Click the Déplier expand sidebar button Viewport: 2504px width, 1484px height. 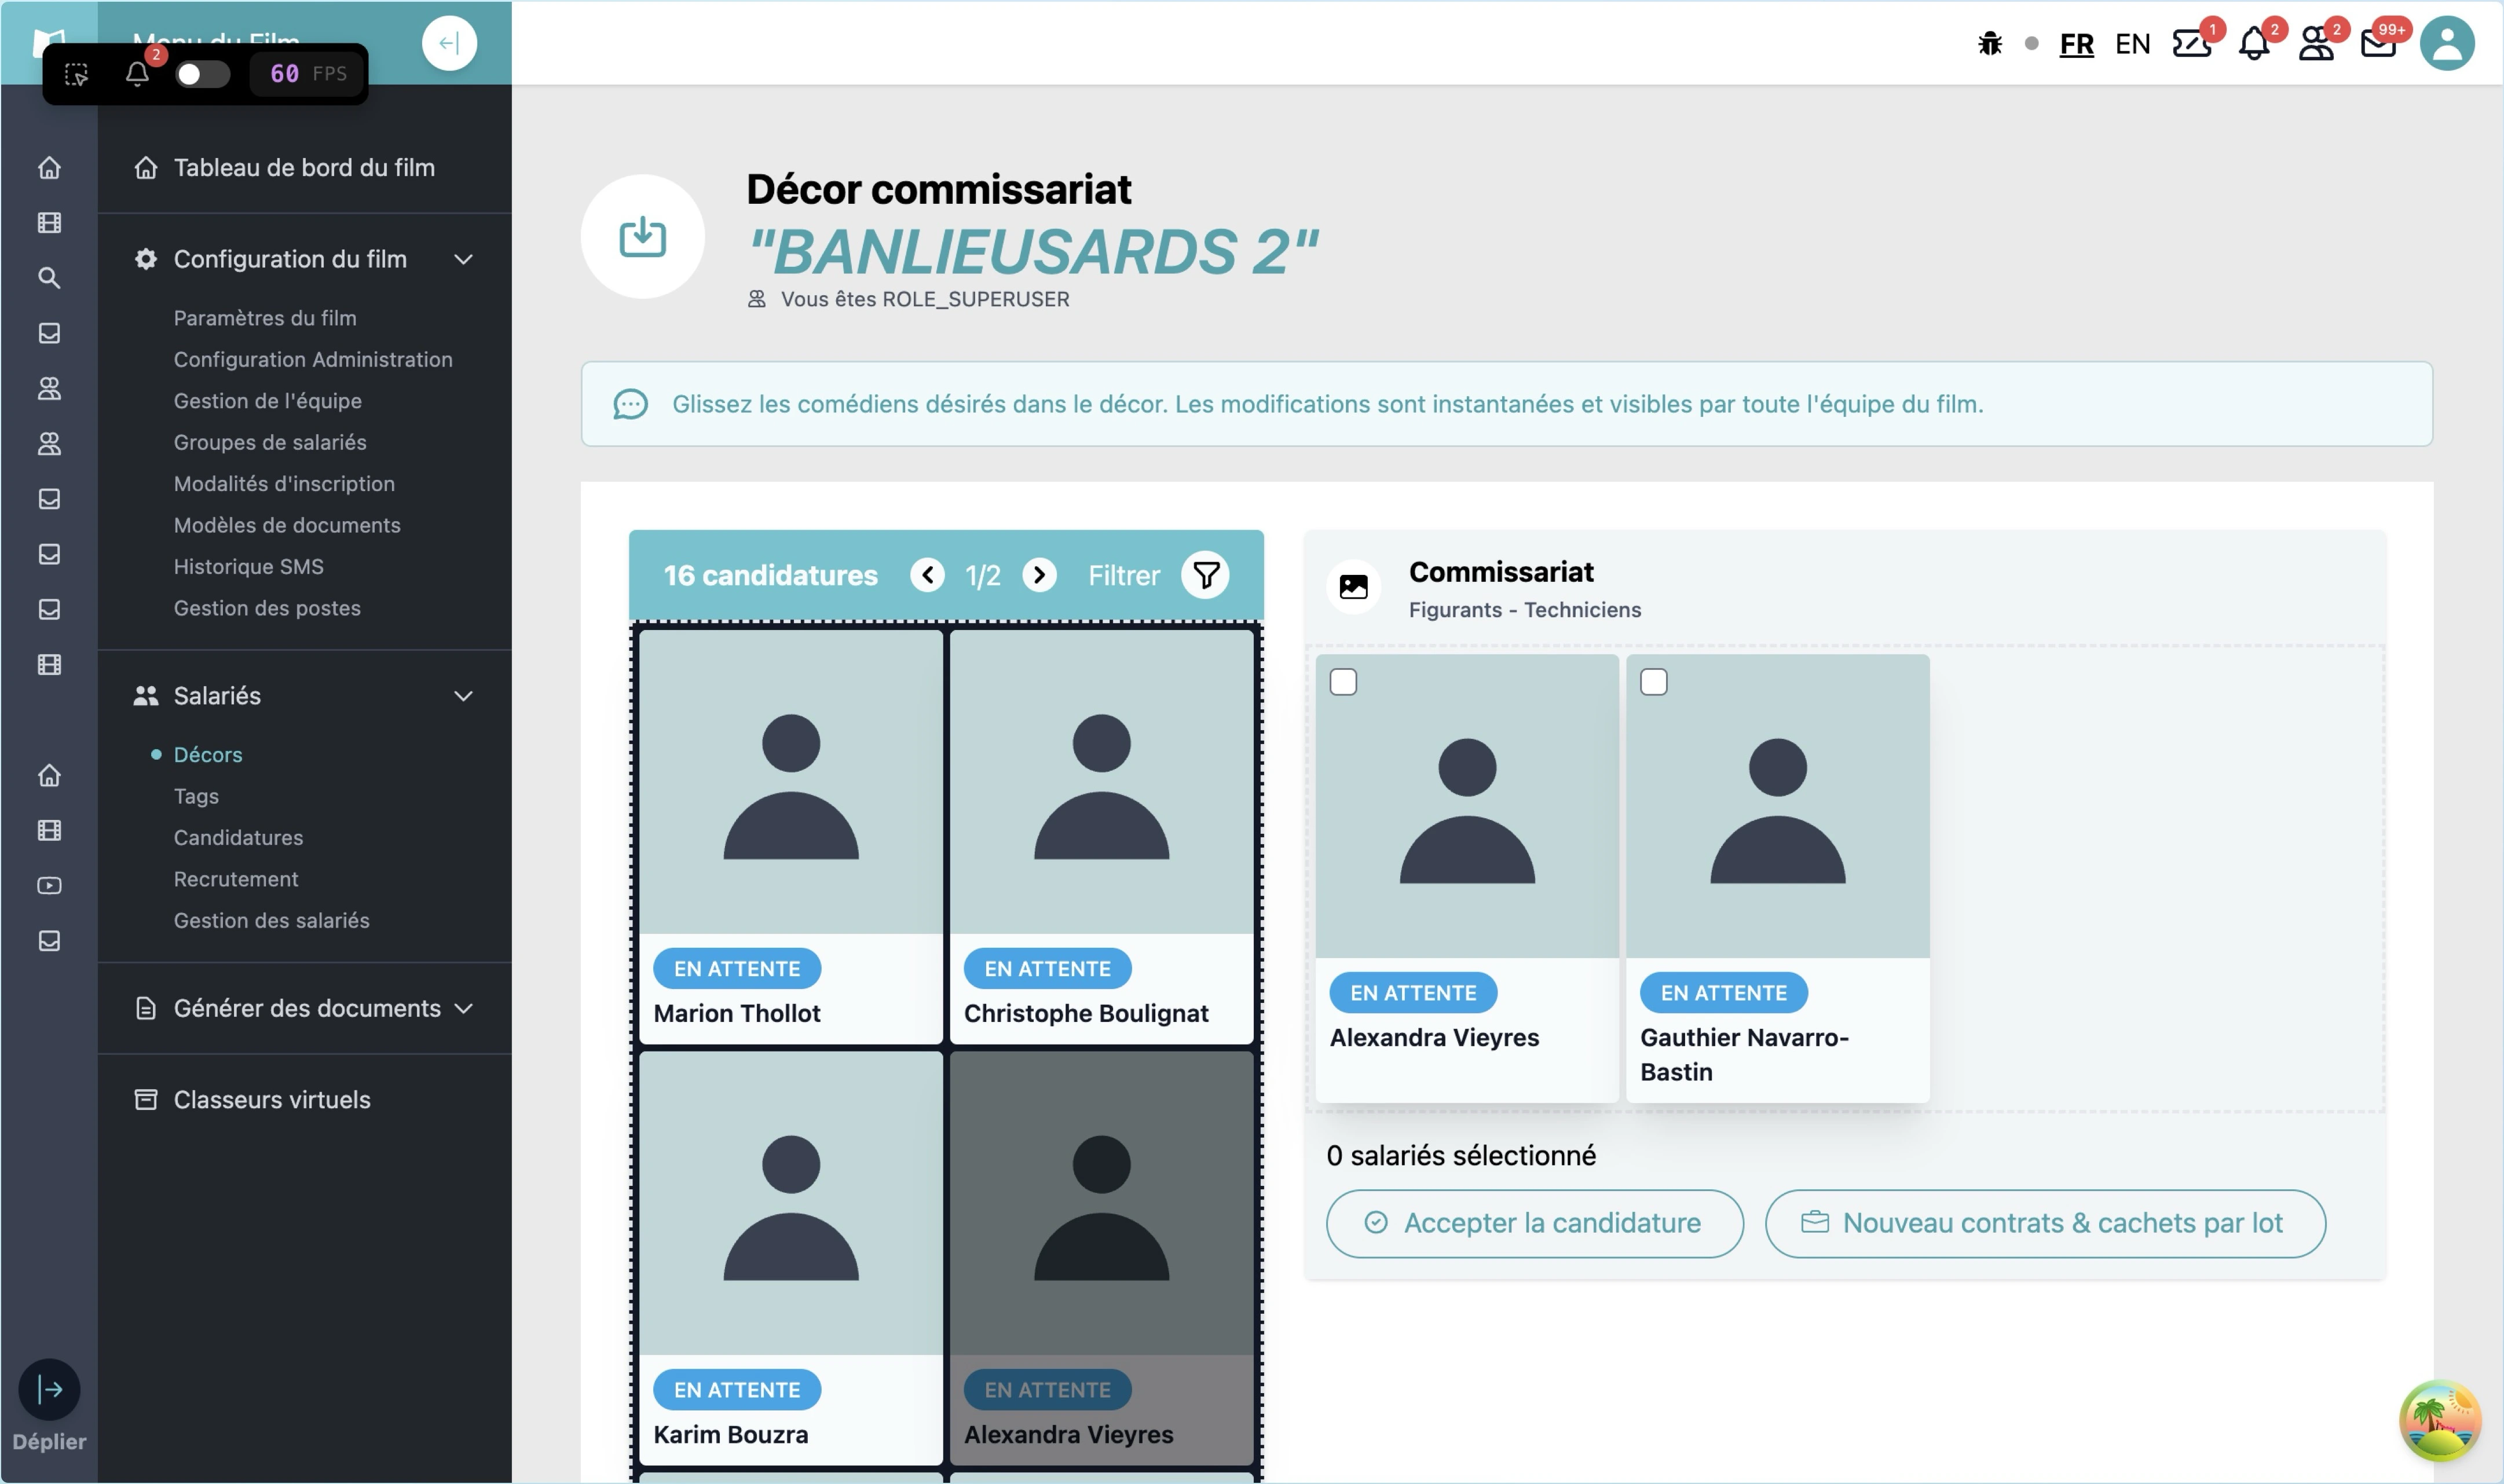click(x=49, y=1389)
